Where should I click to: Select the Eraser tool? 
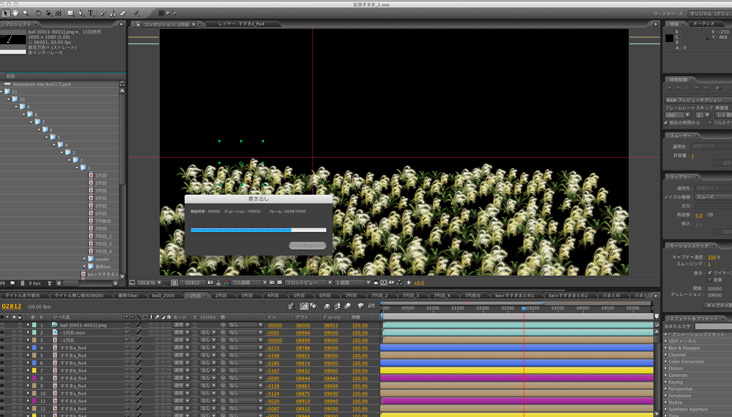(x=123, y=13)
